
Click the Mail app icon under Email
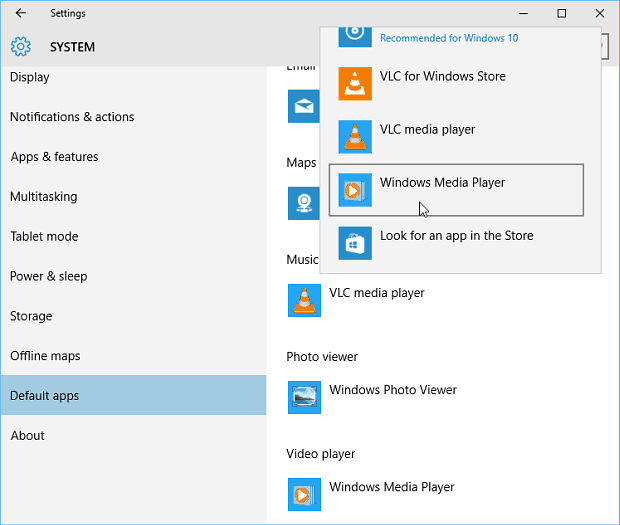pyautogui.click(x=304, y=106)
